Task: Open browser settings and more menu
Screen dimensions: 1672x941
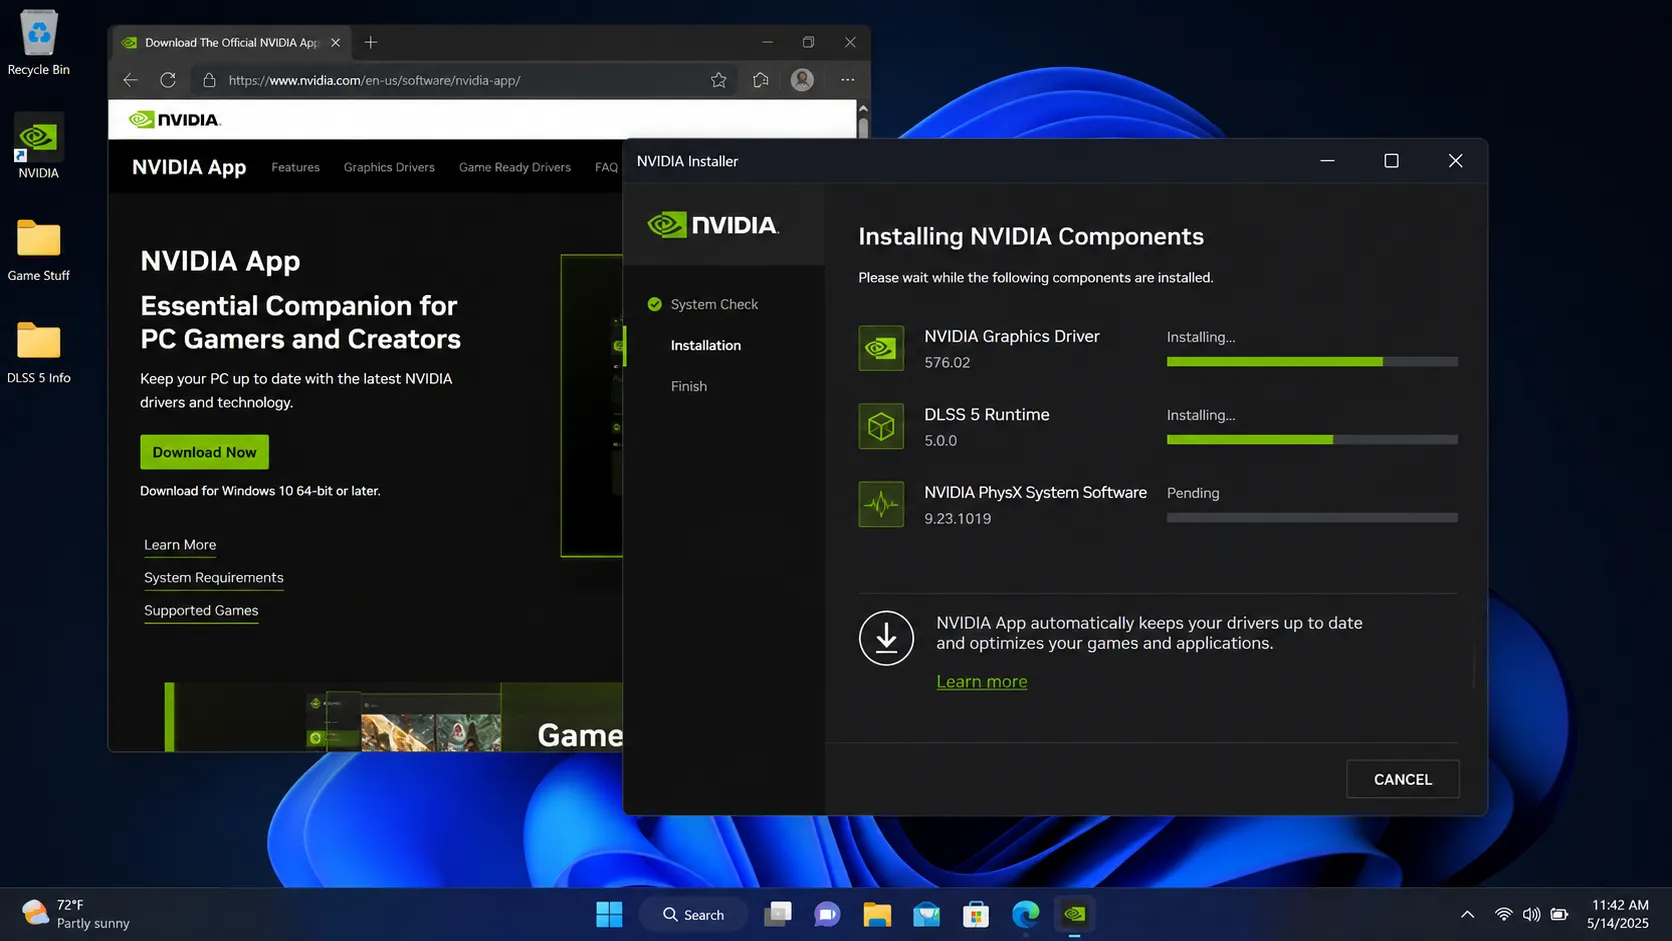Action: pyautogui.click(x=847, y=80)
